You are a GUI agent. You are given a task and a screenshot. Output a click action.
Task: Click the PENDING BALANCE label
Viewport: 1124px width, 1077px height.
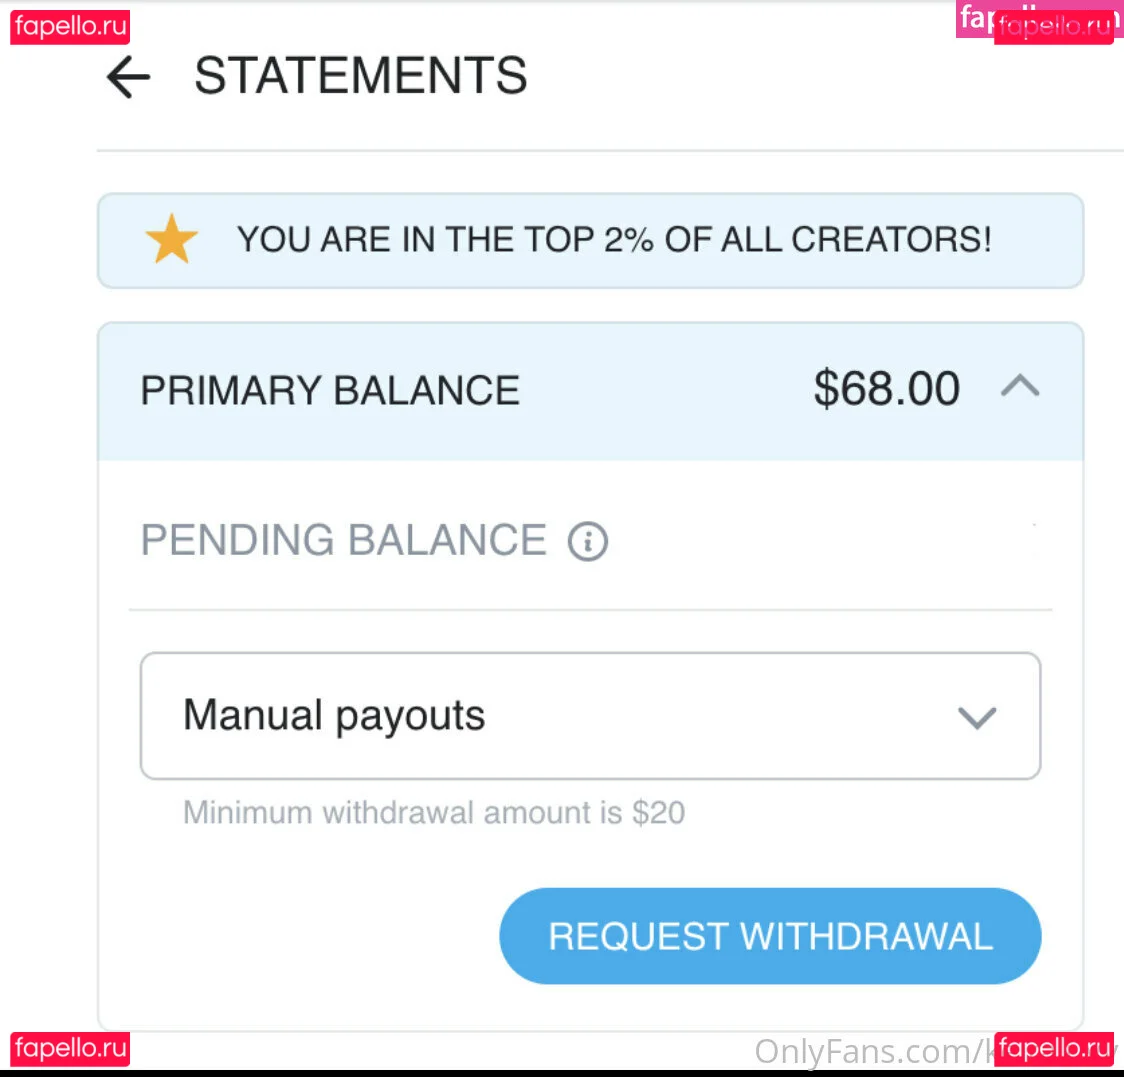pos(343,541)
